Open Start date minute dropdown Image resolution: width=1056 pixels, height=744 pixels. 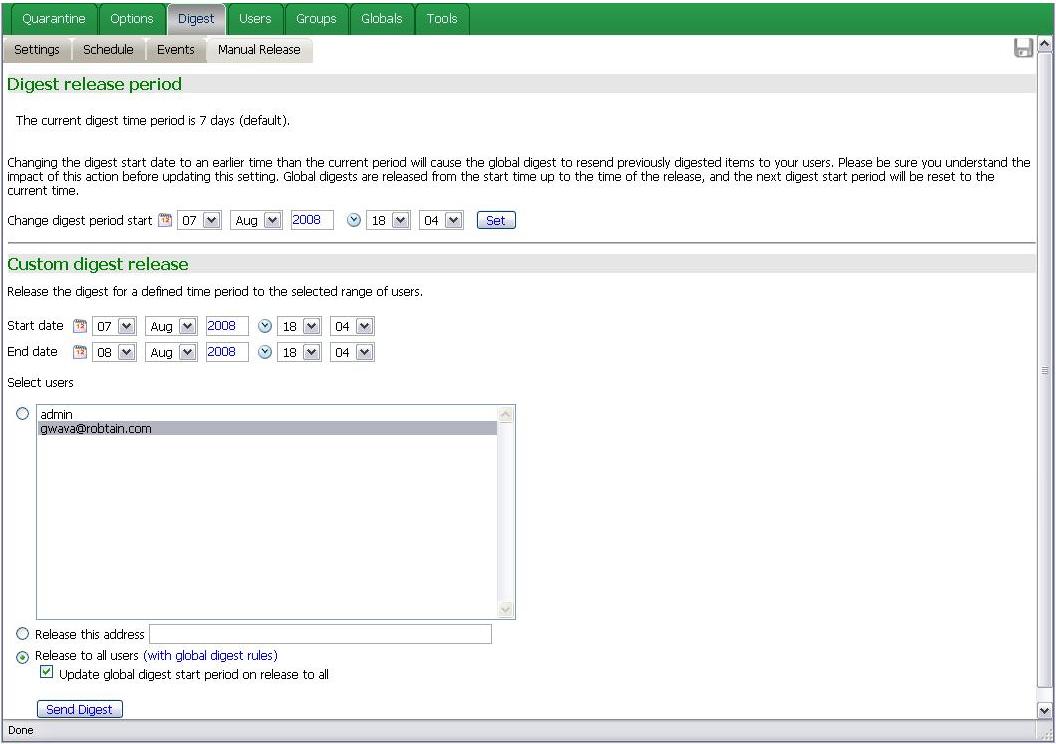pos(352,326)
